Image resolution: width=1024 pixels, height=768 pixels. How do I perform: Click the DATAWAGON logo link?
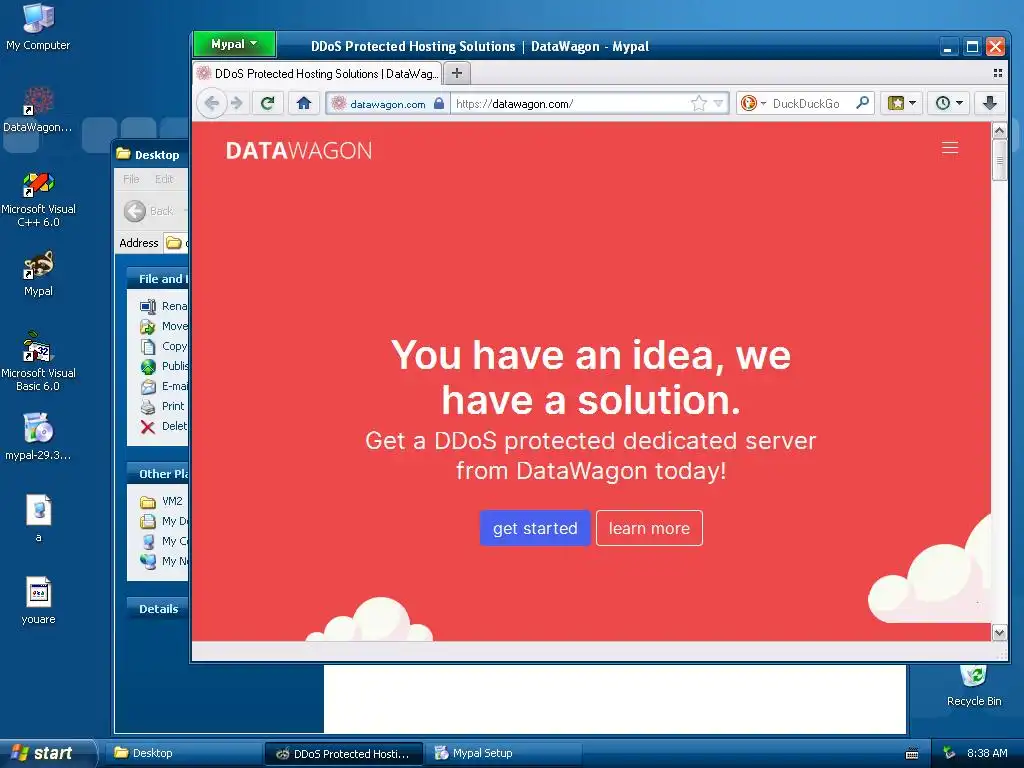(299, 151)
